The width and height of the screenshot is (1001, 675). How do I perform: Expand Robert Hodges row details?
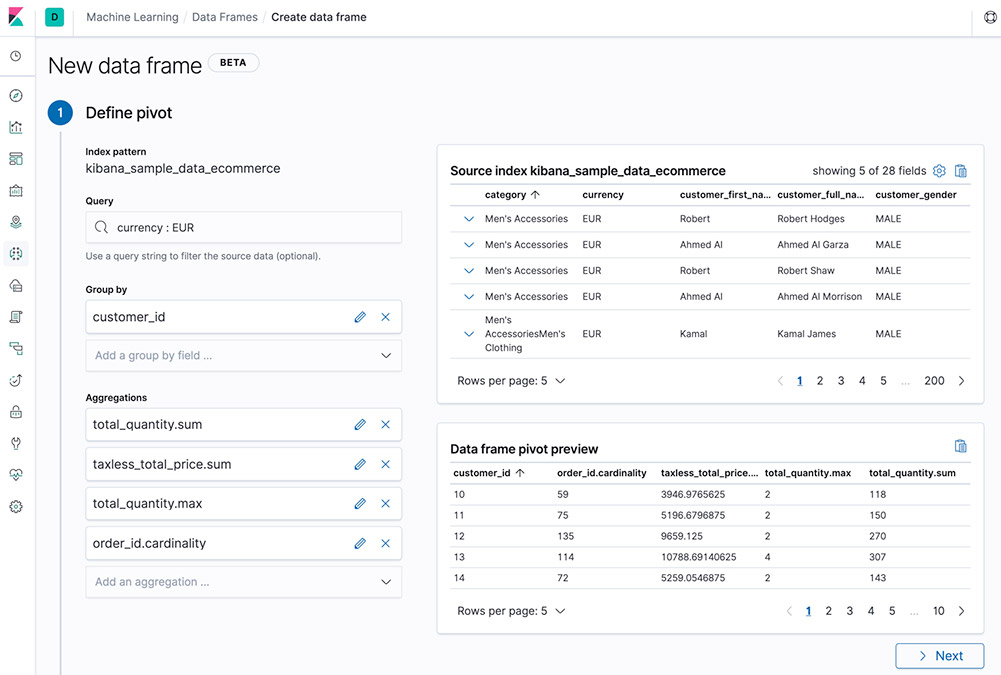[469, 219]
